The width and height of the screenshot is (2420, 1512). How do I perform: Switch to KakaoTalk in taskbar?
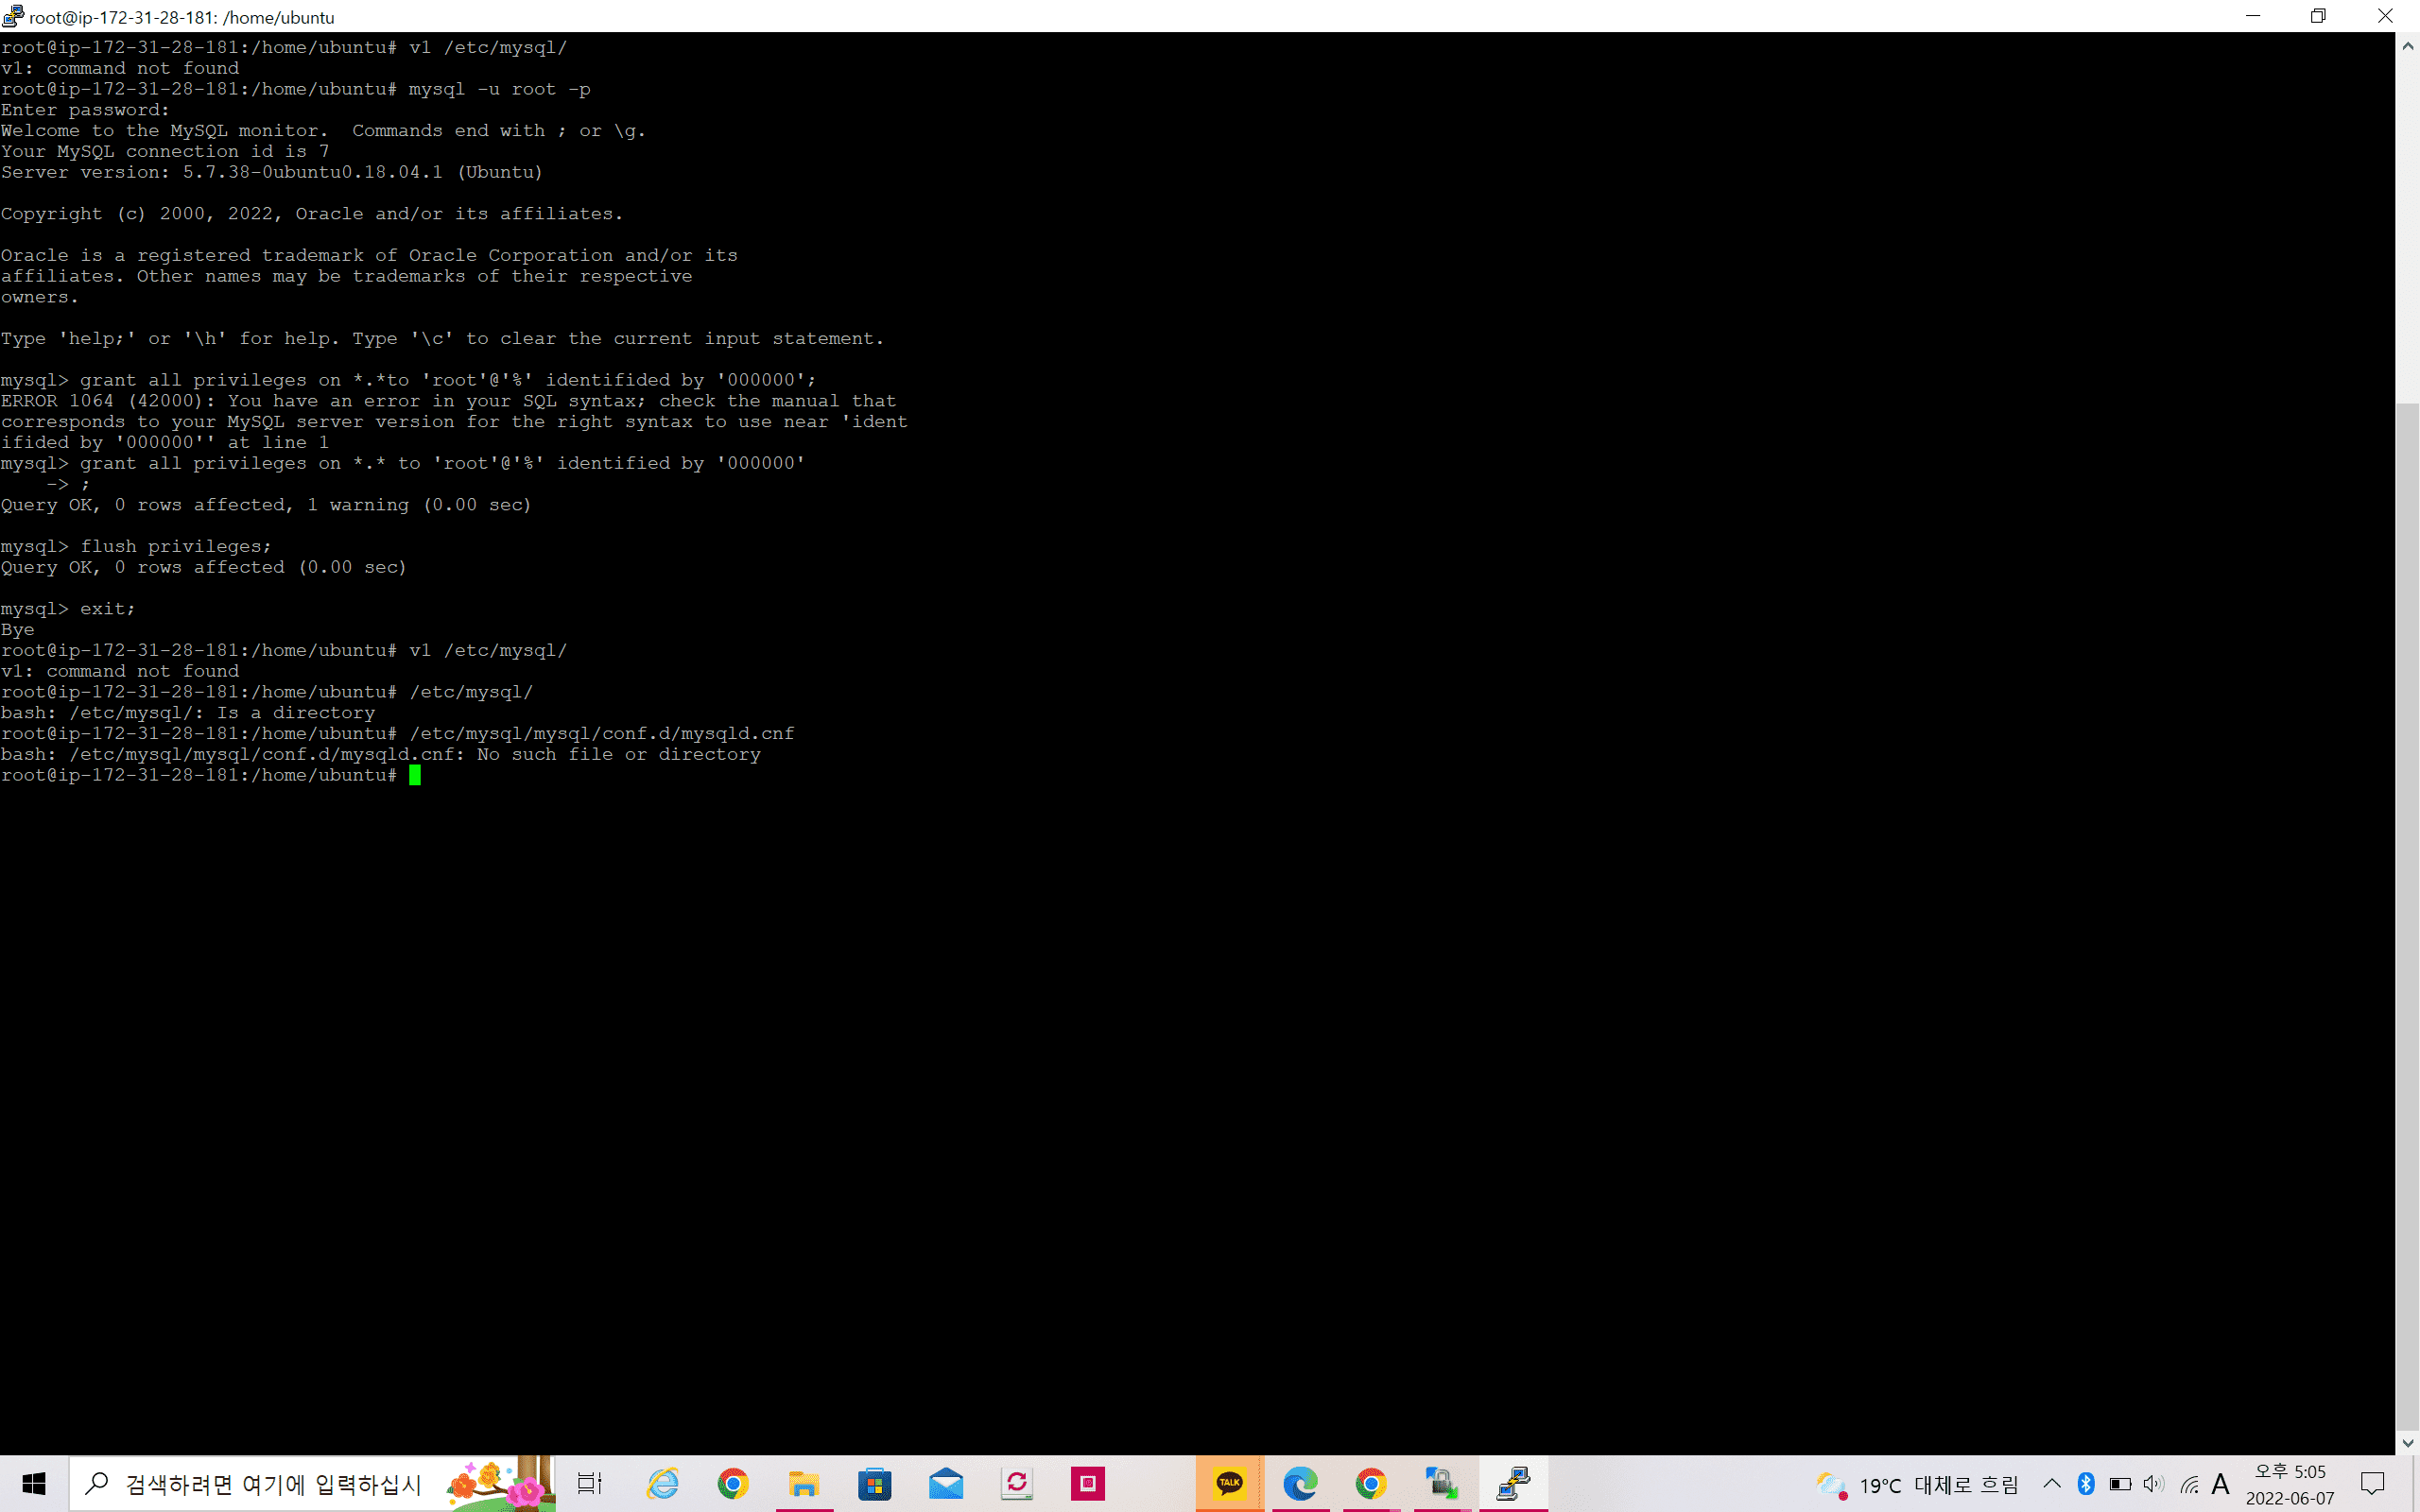(1229, 1484)
